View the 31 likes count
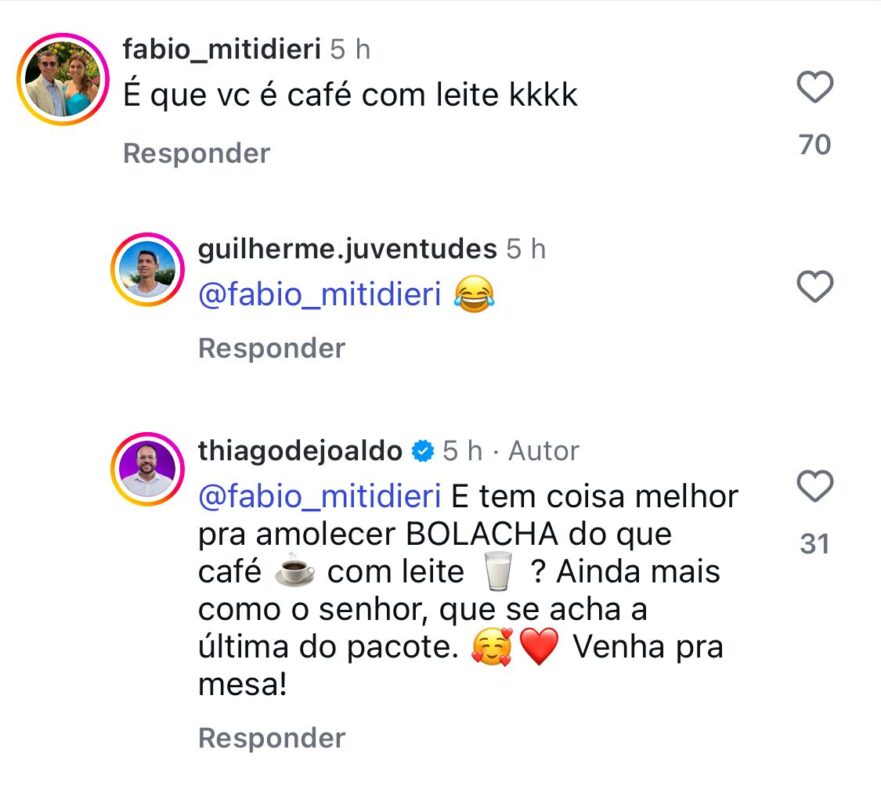The image size is (881, 800). click(x=816, y=544)
